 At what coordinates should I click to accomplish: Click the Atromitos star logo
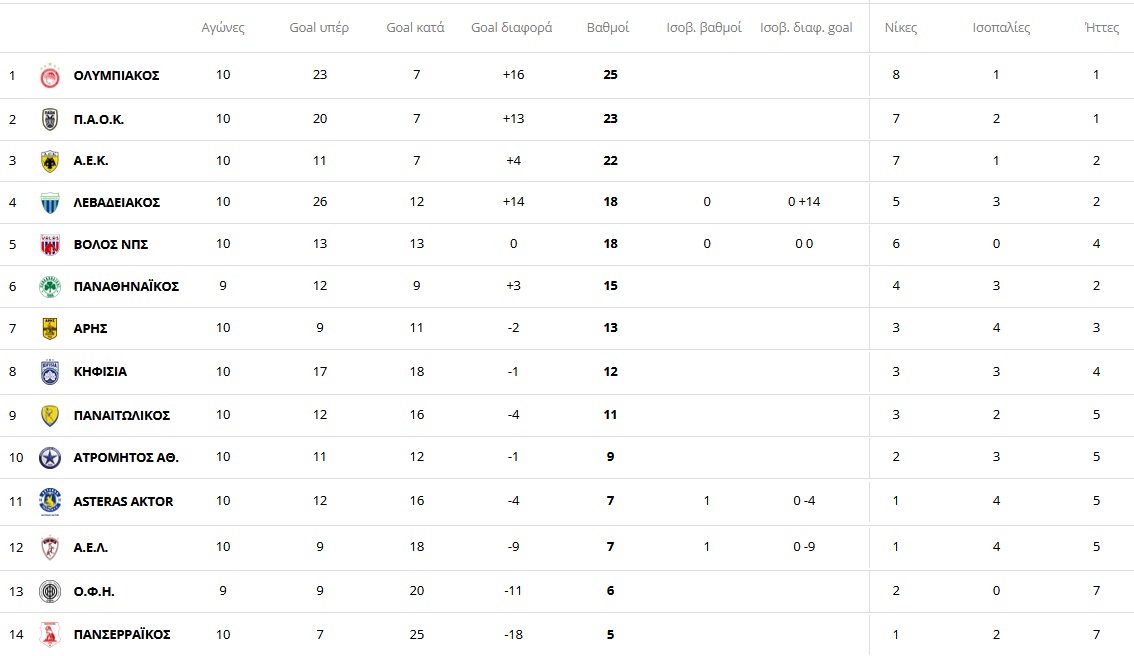click(x=49, y=457)
